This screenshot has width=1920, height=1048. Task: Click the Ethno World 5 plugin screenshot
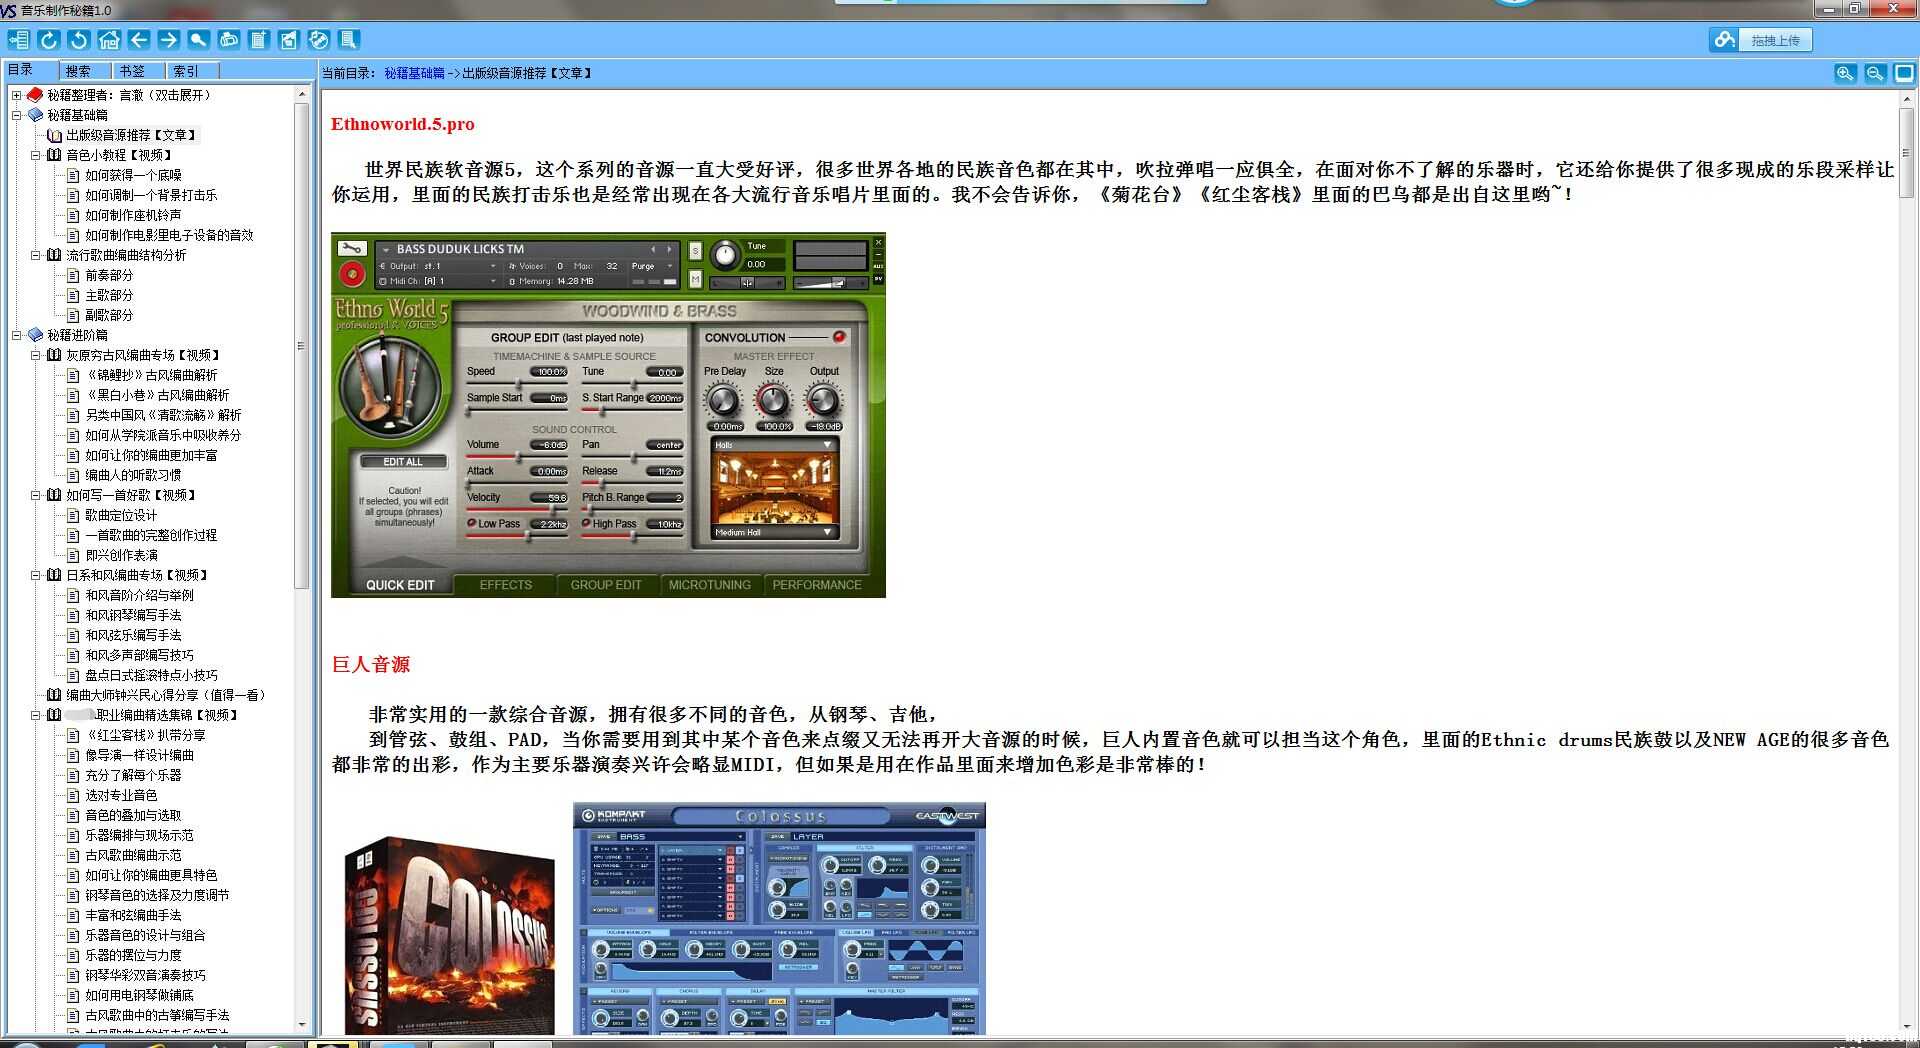[x=608, y=415]
